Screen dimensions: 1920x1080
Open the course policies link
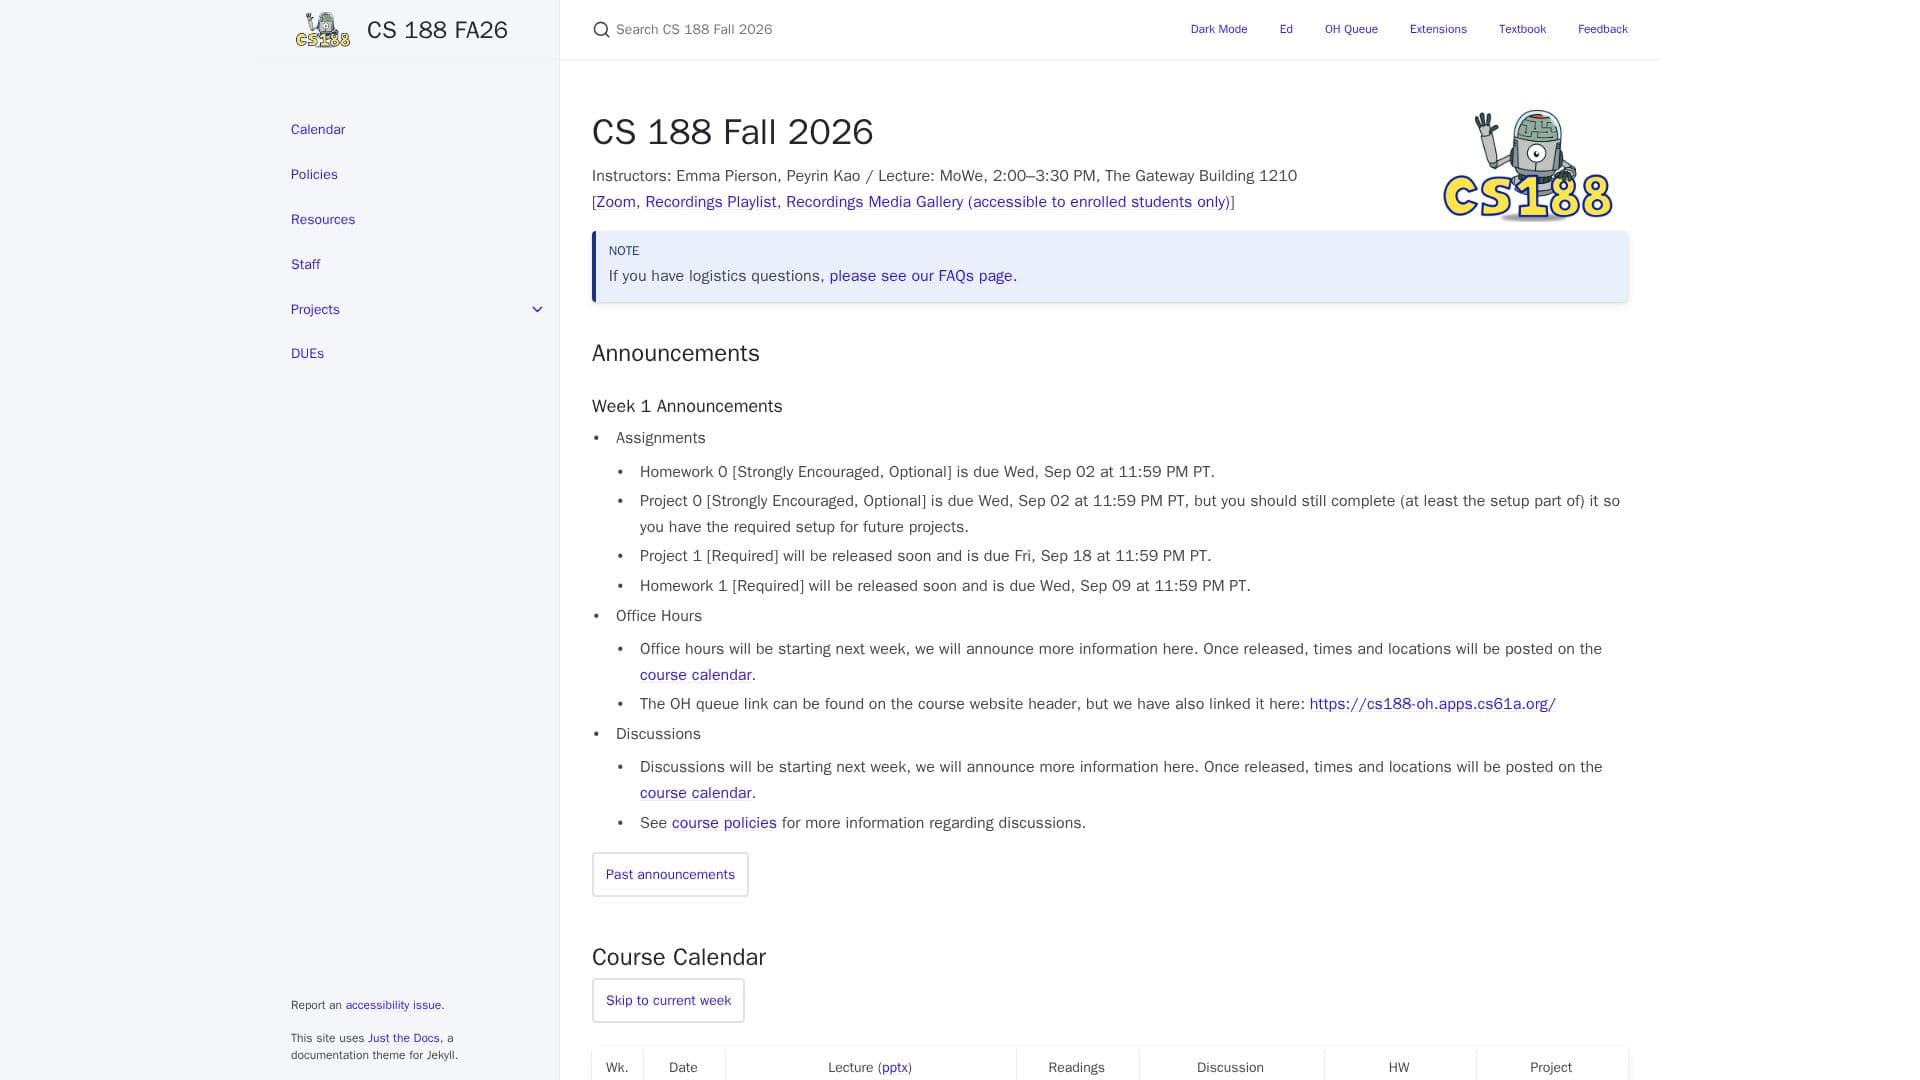[724, 823]
